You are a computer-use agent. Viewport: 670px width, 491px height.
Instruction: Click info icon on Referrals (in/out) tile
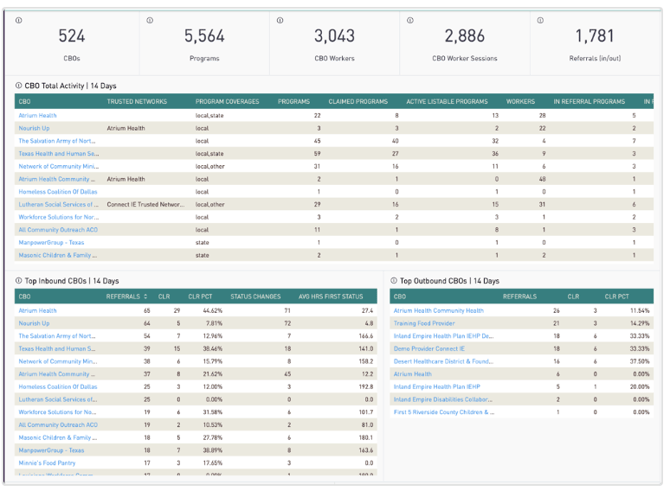tap(541, 20)
